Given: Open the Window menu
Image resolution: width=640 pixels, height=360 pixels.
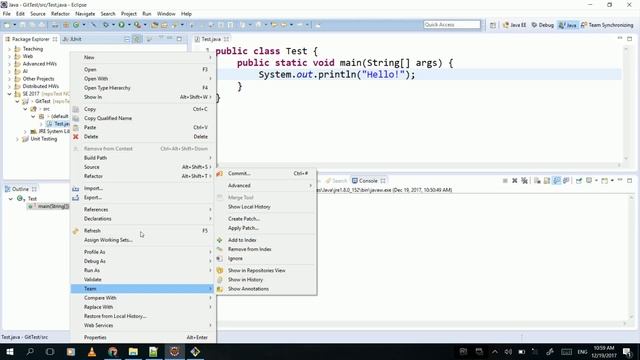Looking at the screenshot, I should (166, 13).
